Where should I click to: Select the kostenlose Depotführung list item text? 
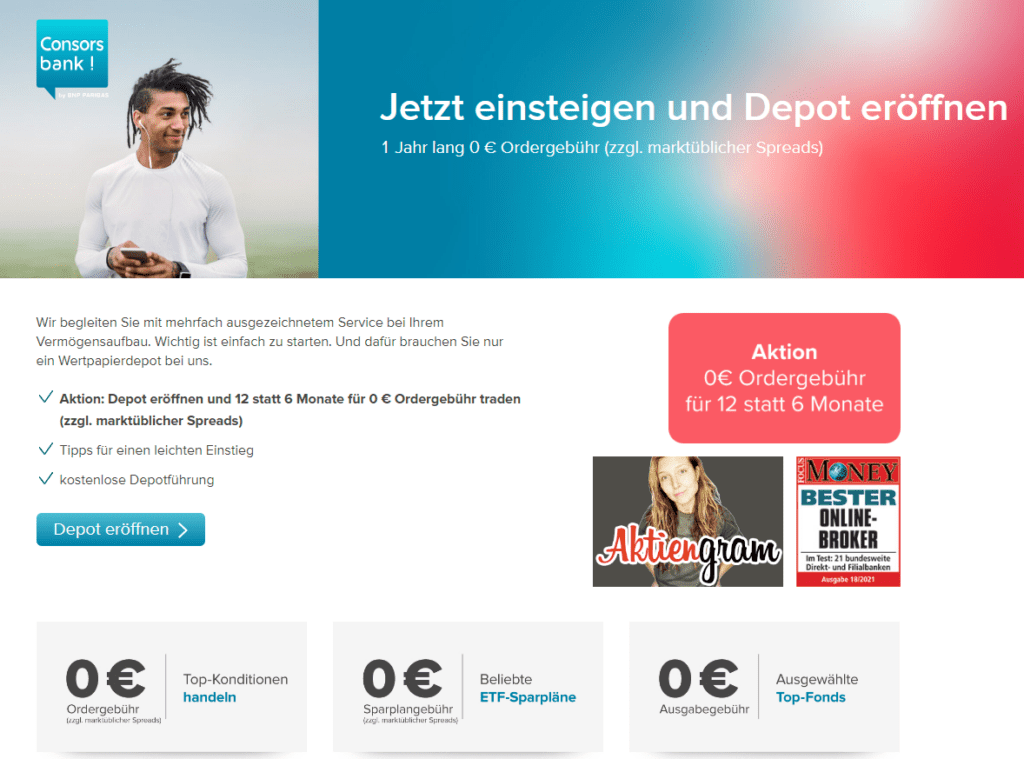click(136, 480)
